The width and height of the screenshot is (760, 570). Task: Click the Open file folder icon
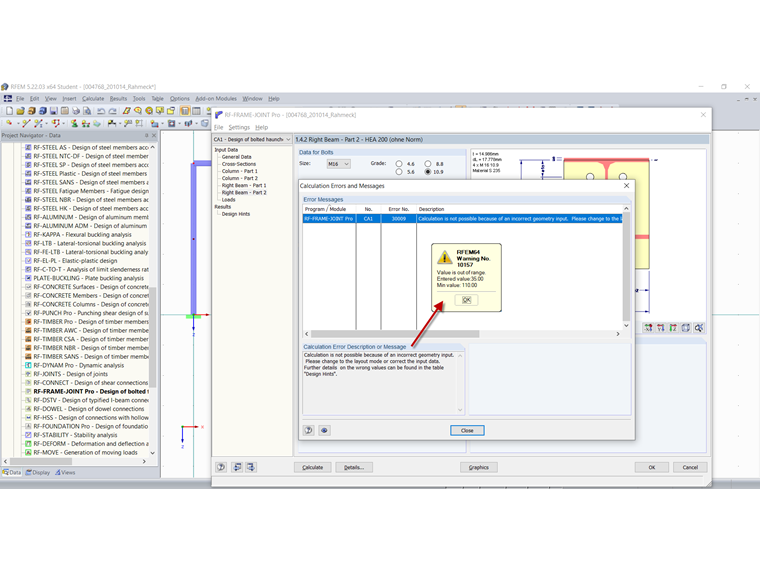[x=20, y=111]
